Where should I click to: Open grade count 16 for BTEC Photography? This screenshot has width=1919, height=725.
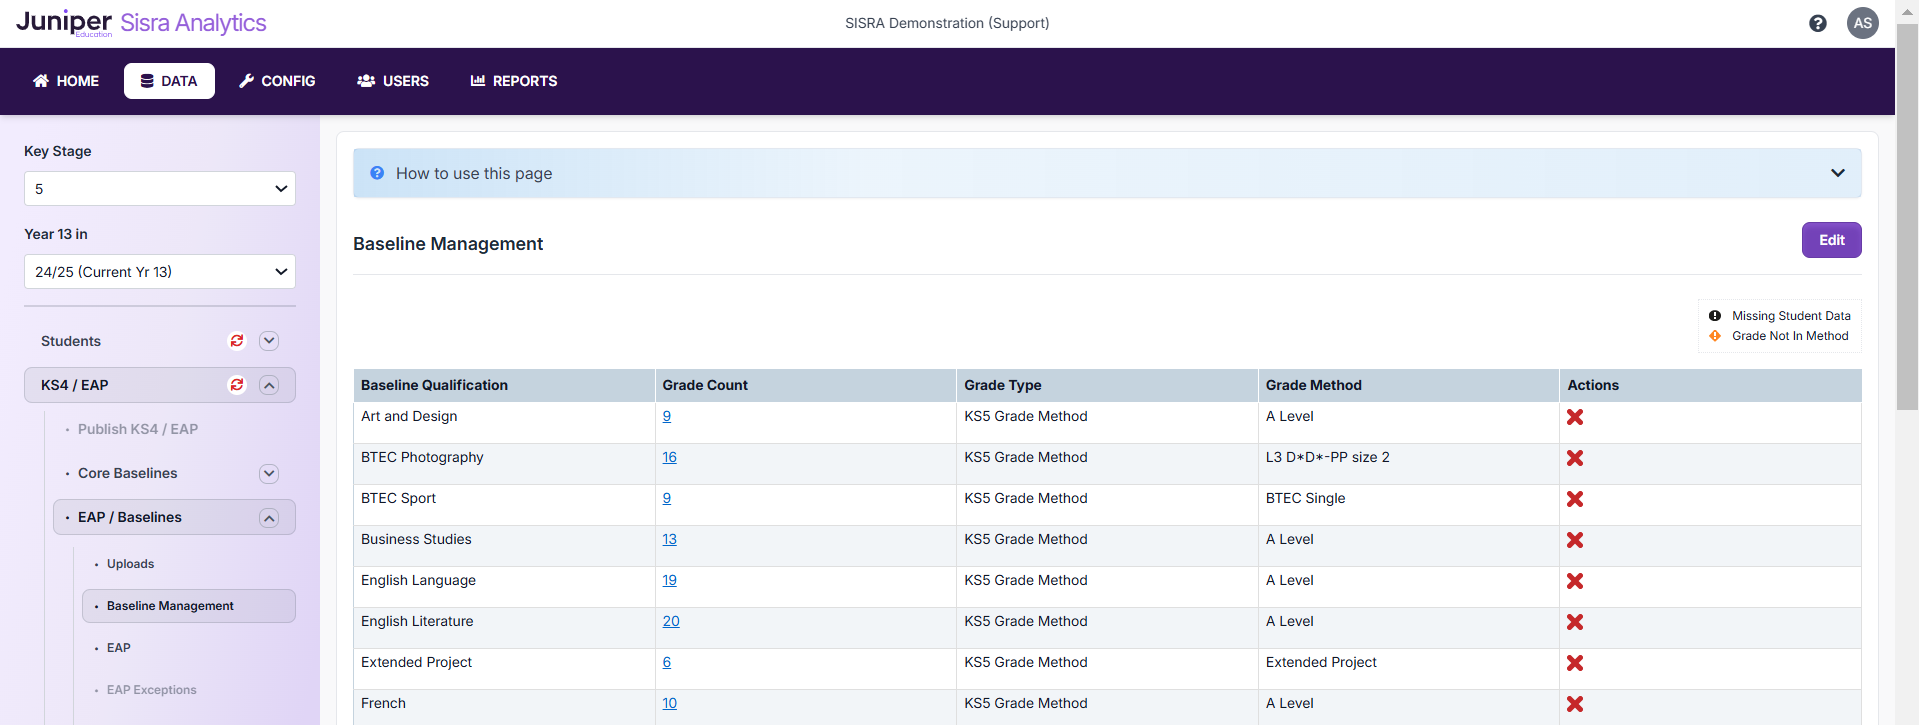click(x=669, y=458)
